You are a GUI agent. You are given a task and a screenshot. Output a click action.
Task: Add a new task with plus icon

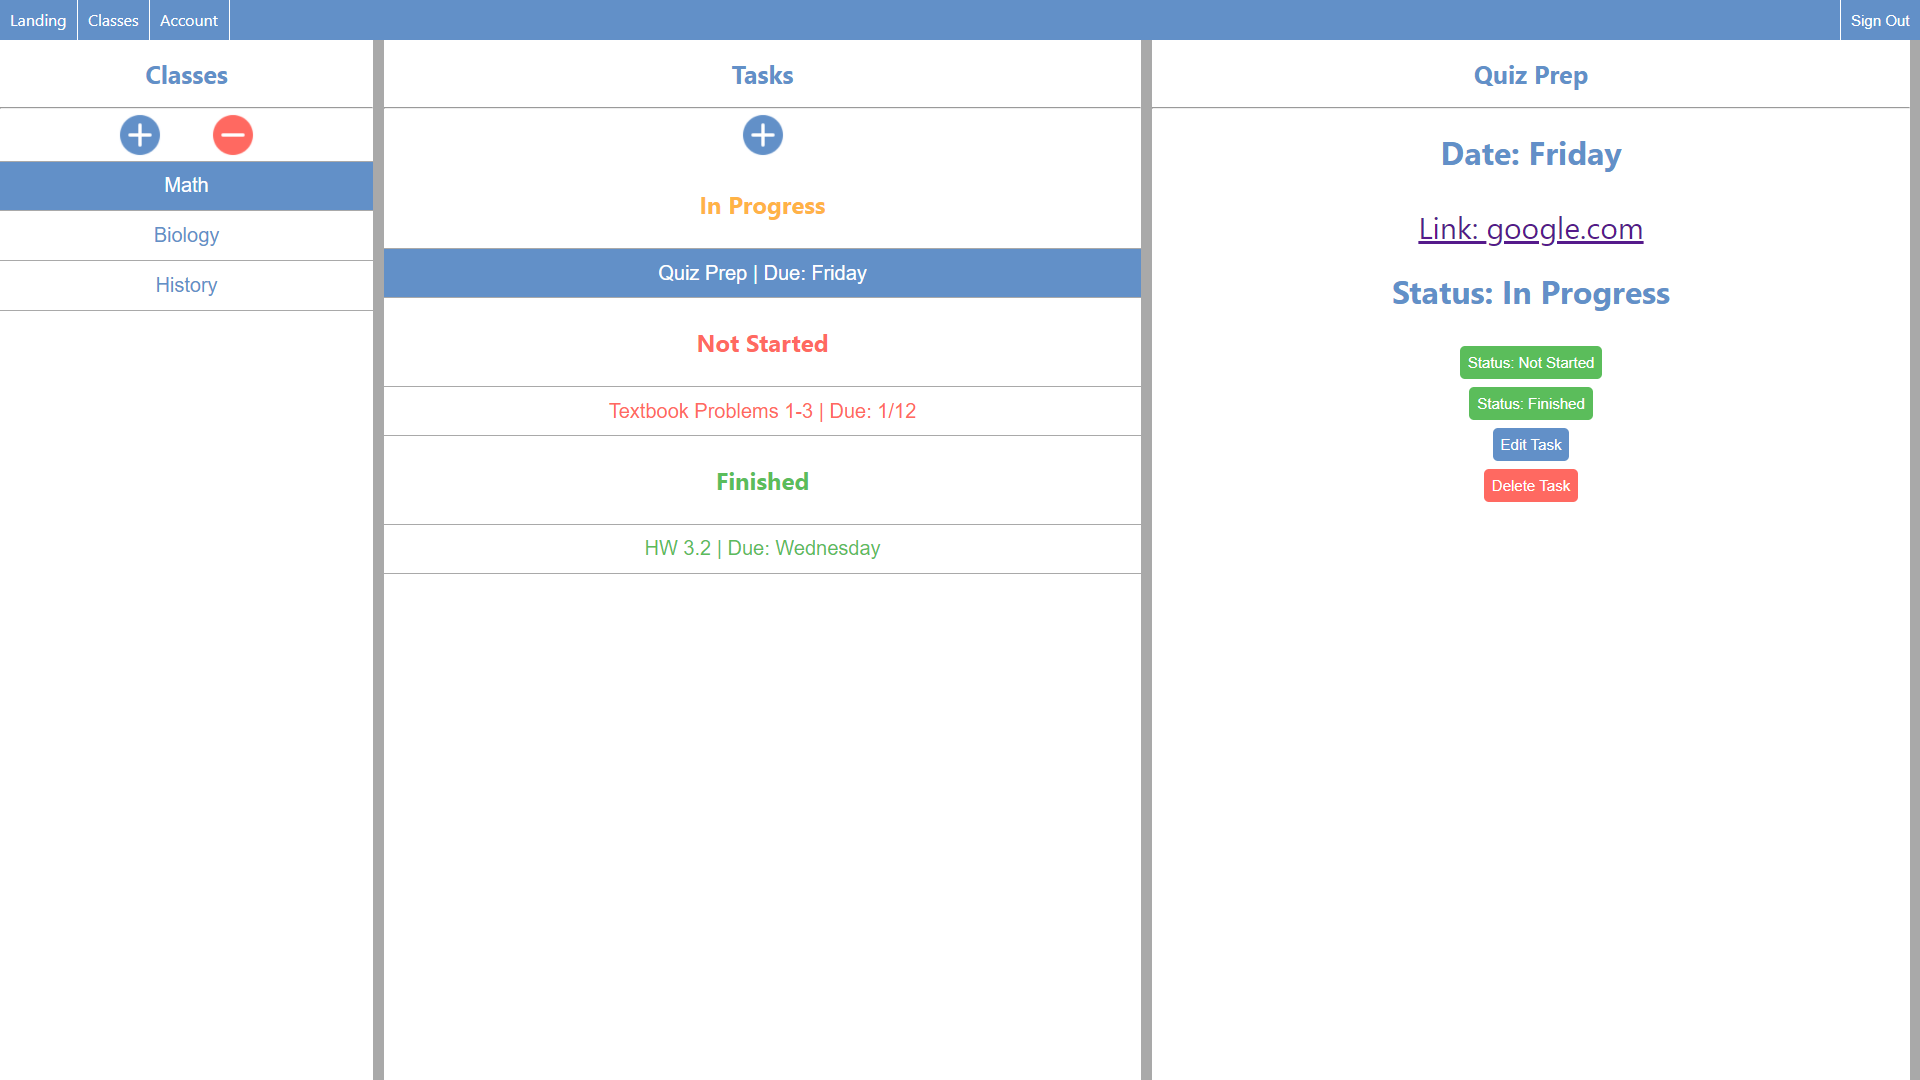click(x=762, y=135)
